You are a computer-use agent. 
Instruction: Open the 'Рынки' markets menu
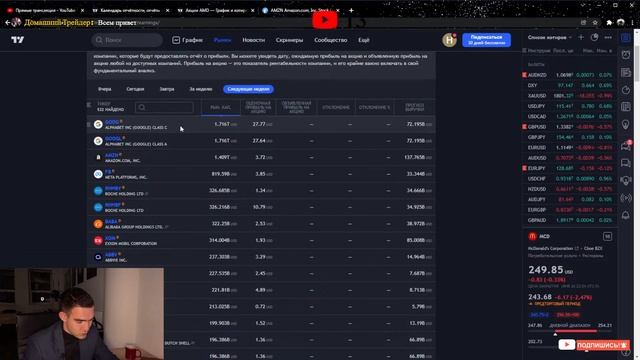click(222, 40)
